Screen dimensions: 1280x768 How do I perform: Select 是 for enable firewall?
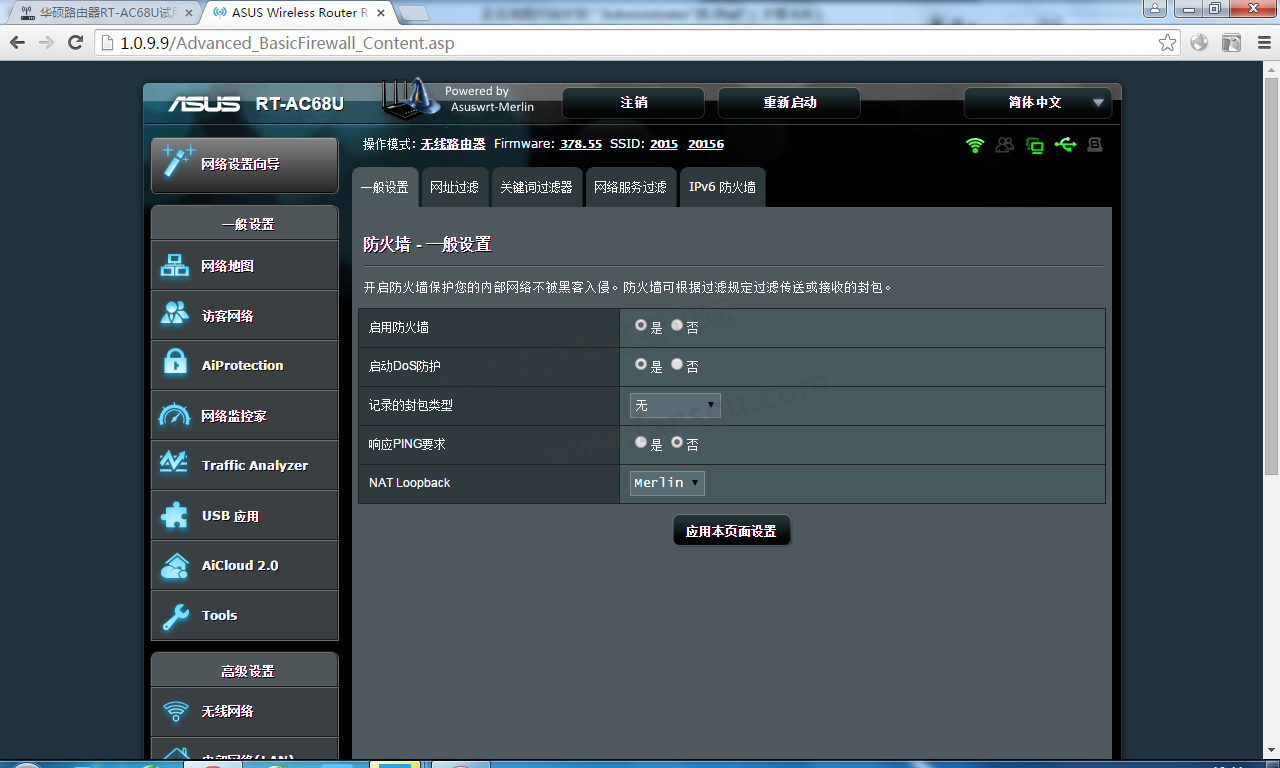click(x=641, y=326)
